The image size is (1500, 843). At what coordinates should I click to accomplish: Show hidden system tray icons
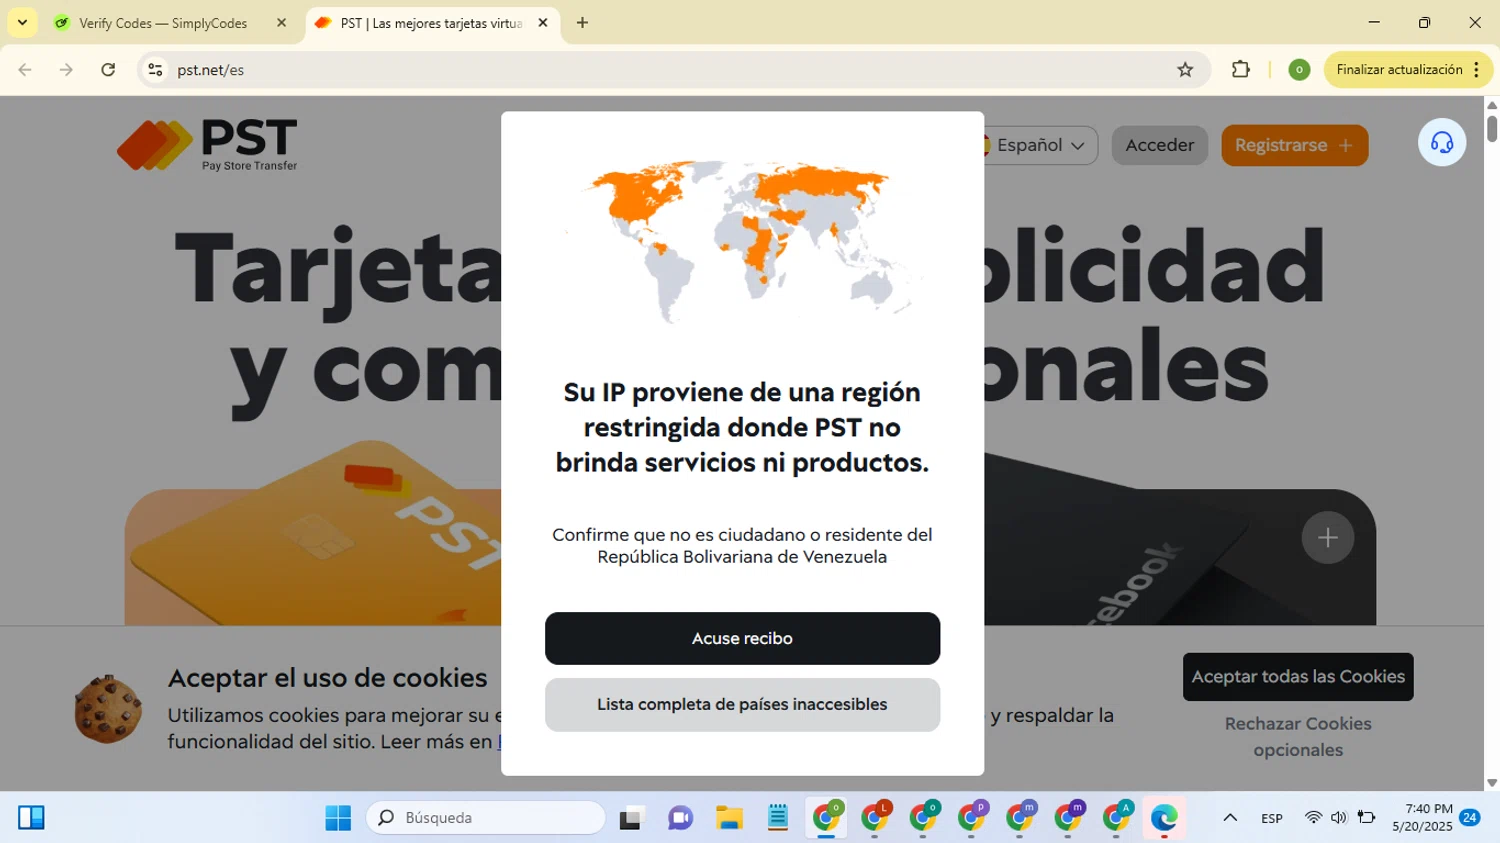[1230, 818]
